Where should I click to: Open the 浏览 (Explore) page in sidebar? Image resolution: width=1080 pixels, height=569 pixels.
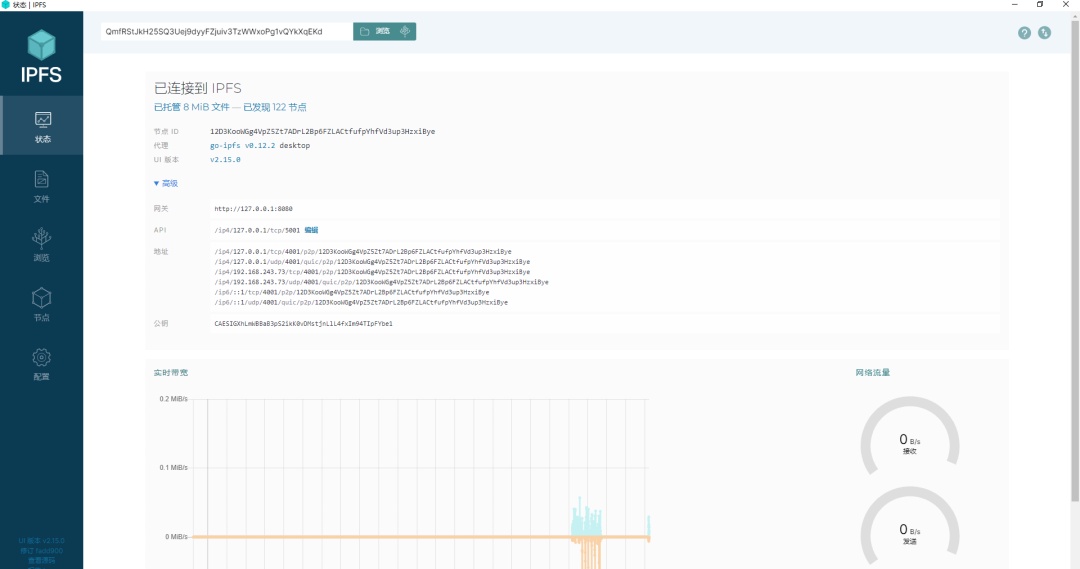pos(41,245)
